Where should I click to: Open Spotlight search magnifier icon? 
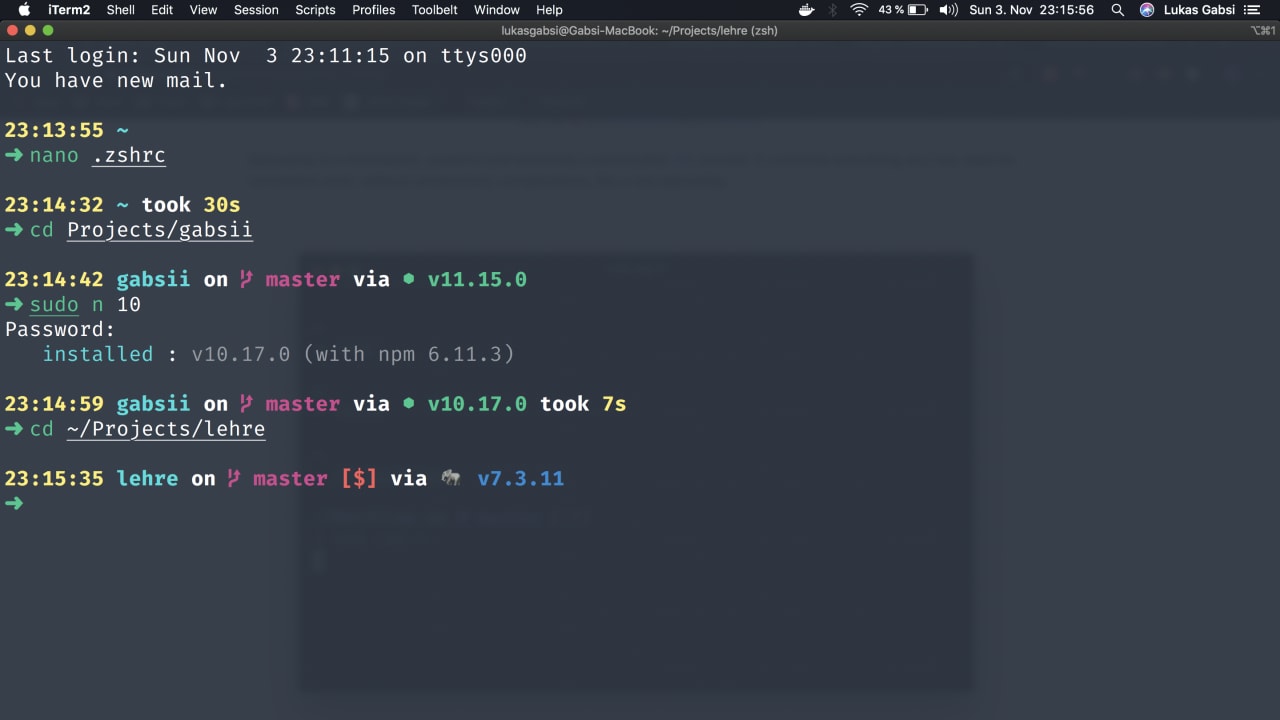[1118, 10]
